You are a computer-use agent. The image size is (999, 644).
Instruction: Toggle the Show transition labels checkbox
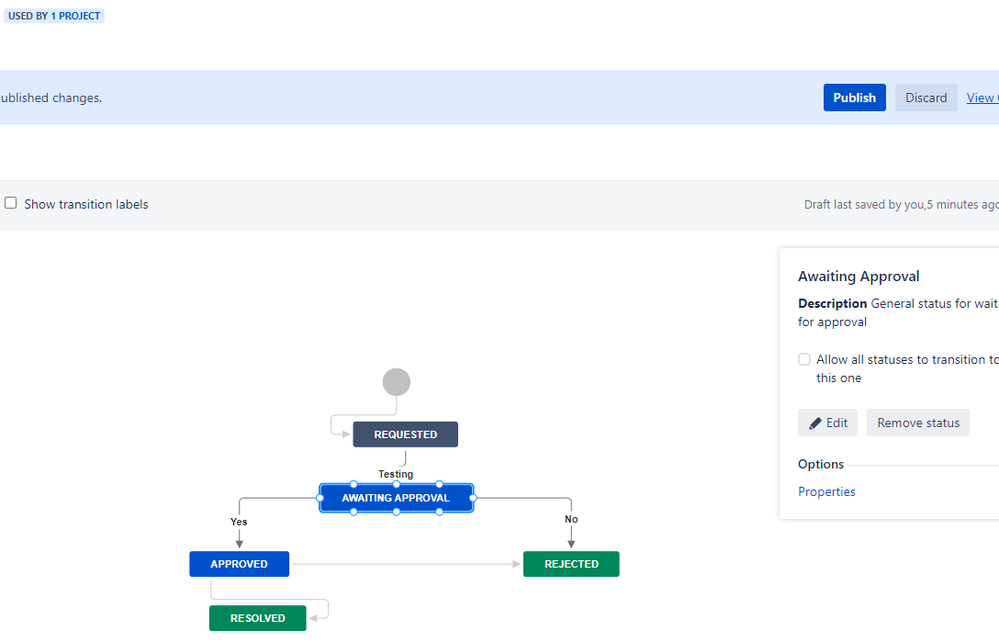coord(10,203)
